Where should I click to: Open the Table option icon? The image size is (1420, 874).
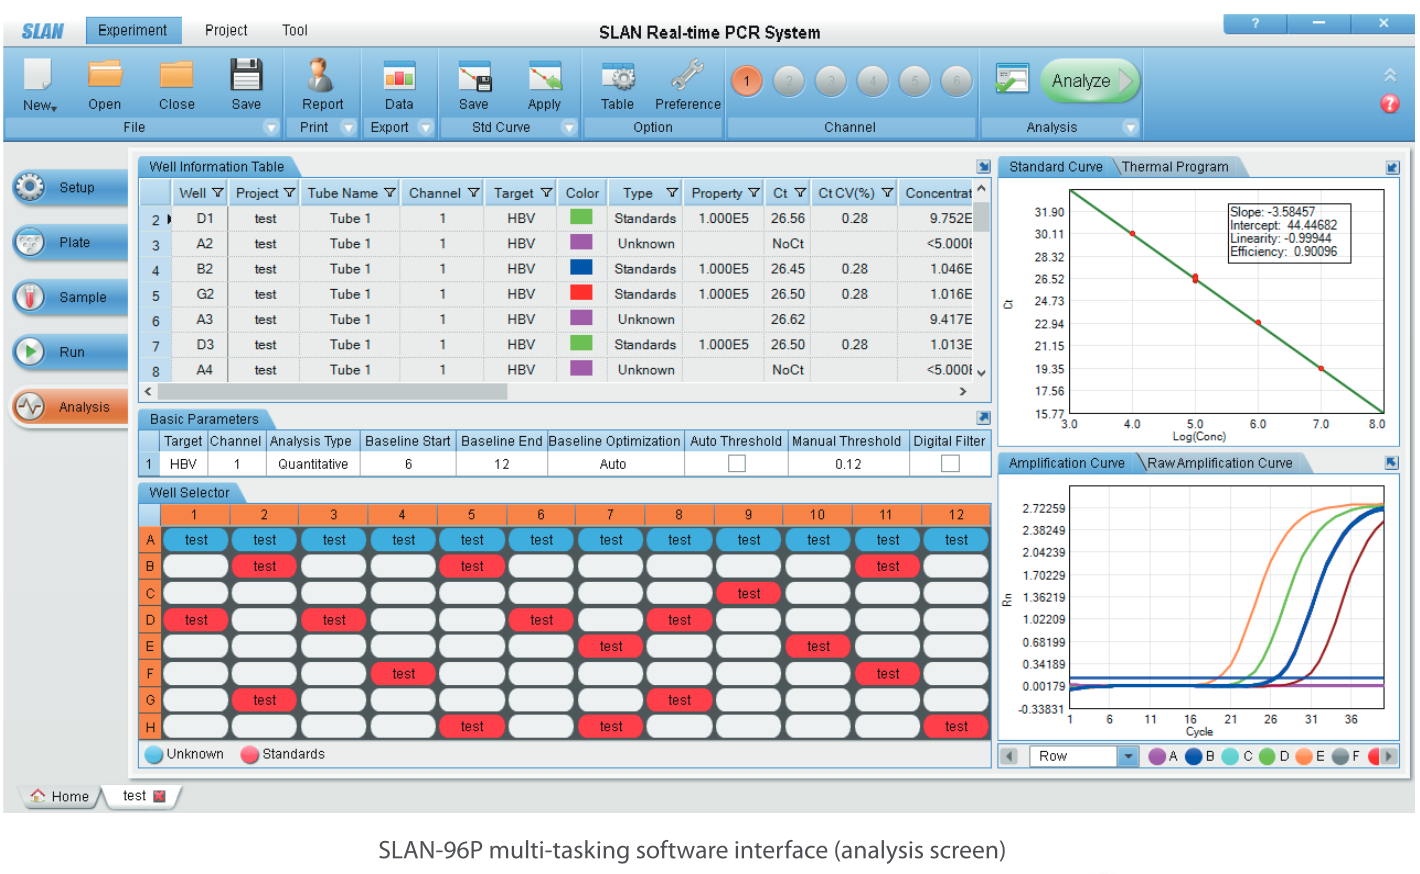pos(617,78)
